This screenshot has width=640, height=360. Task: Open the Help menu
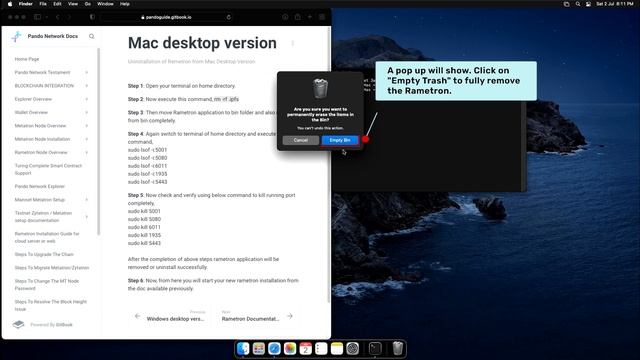(125, 4)
